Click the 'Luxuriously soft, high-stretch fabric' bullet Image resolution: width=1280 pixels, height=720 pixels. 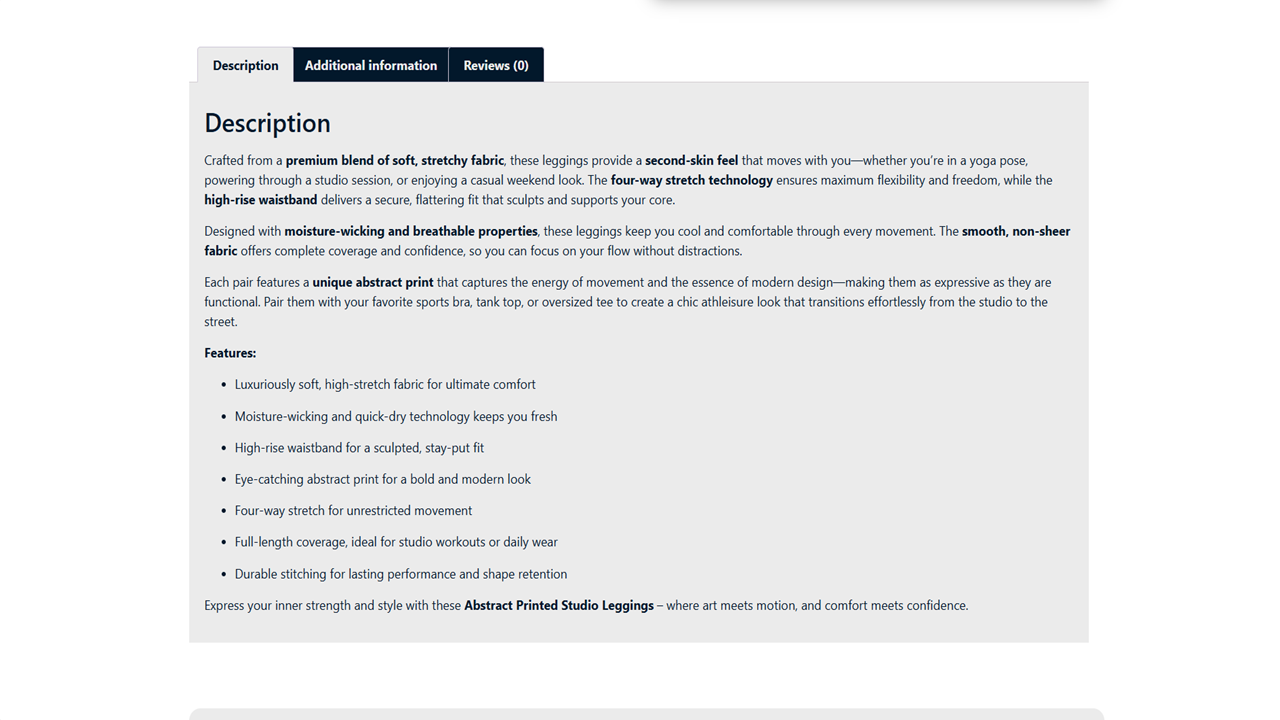tap(385, 384)
